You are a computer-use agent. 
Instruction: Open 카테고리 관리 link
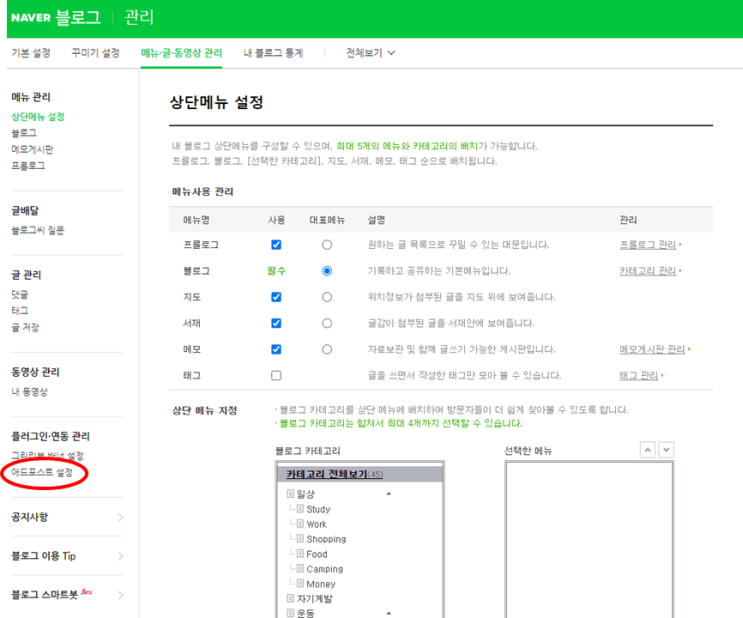[x=648, y=271]
